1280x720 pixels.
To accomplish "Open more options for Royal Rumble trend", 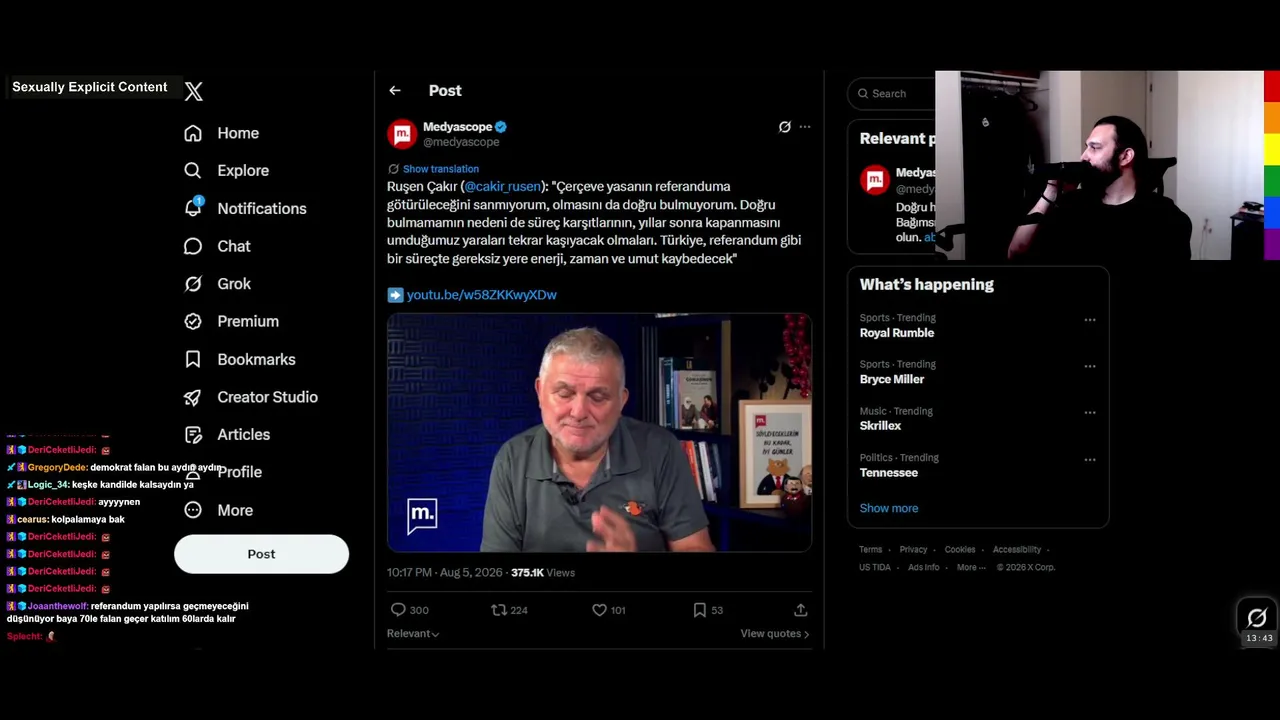I will click(1090, 320).
